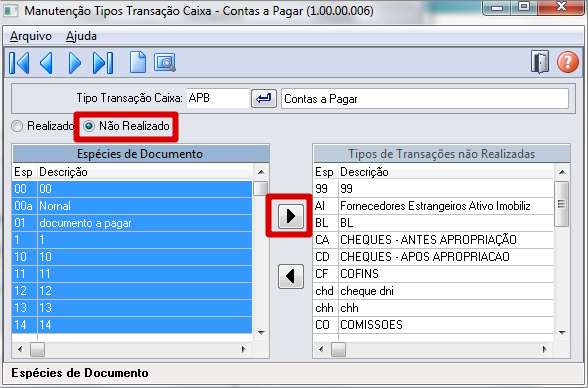The image size is (588, 388).
Task: Select the CO COMISSOES row
Action: 434,325
